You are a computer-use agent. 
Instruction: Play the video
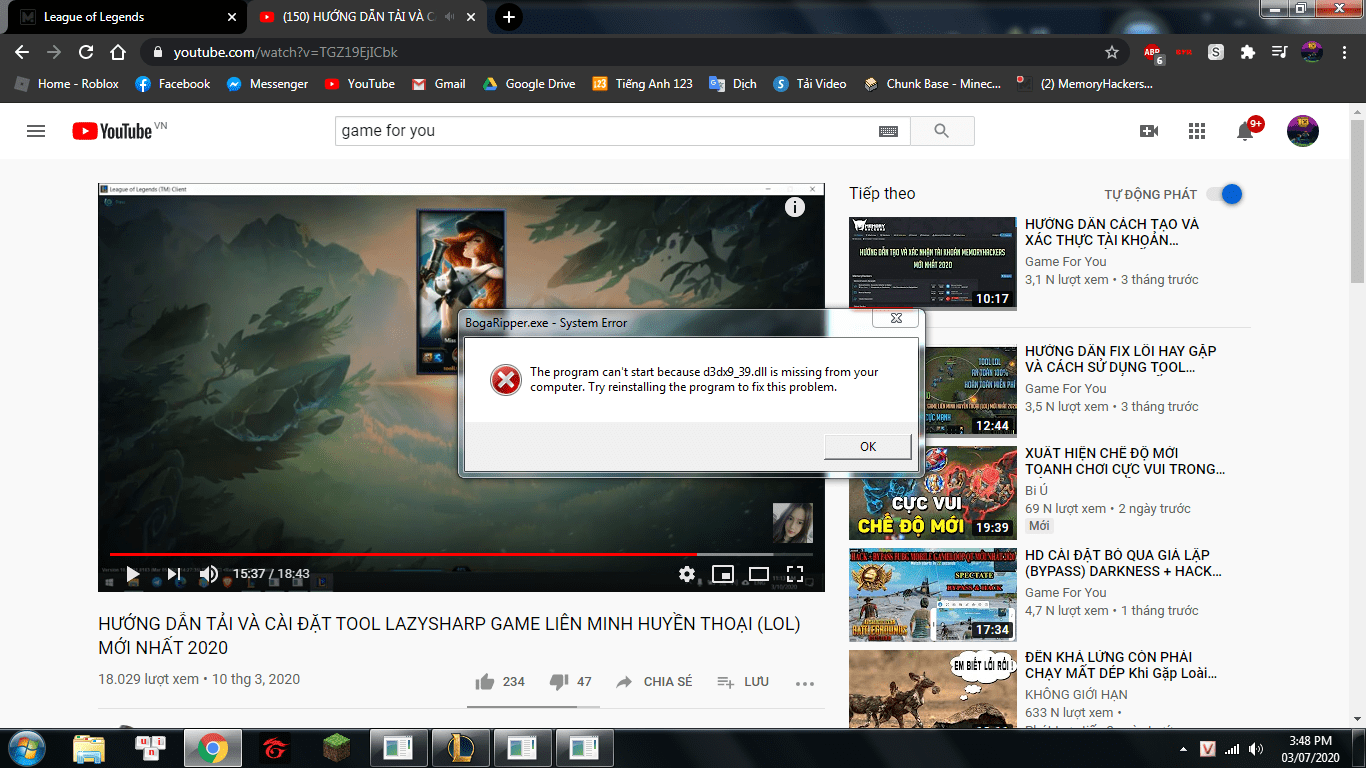[x=132, y=574]
